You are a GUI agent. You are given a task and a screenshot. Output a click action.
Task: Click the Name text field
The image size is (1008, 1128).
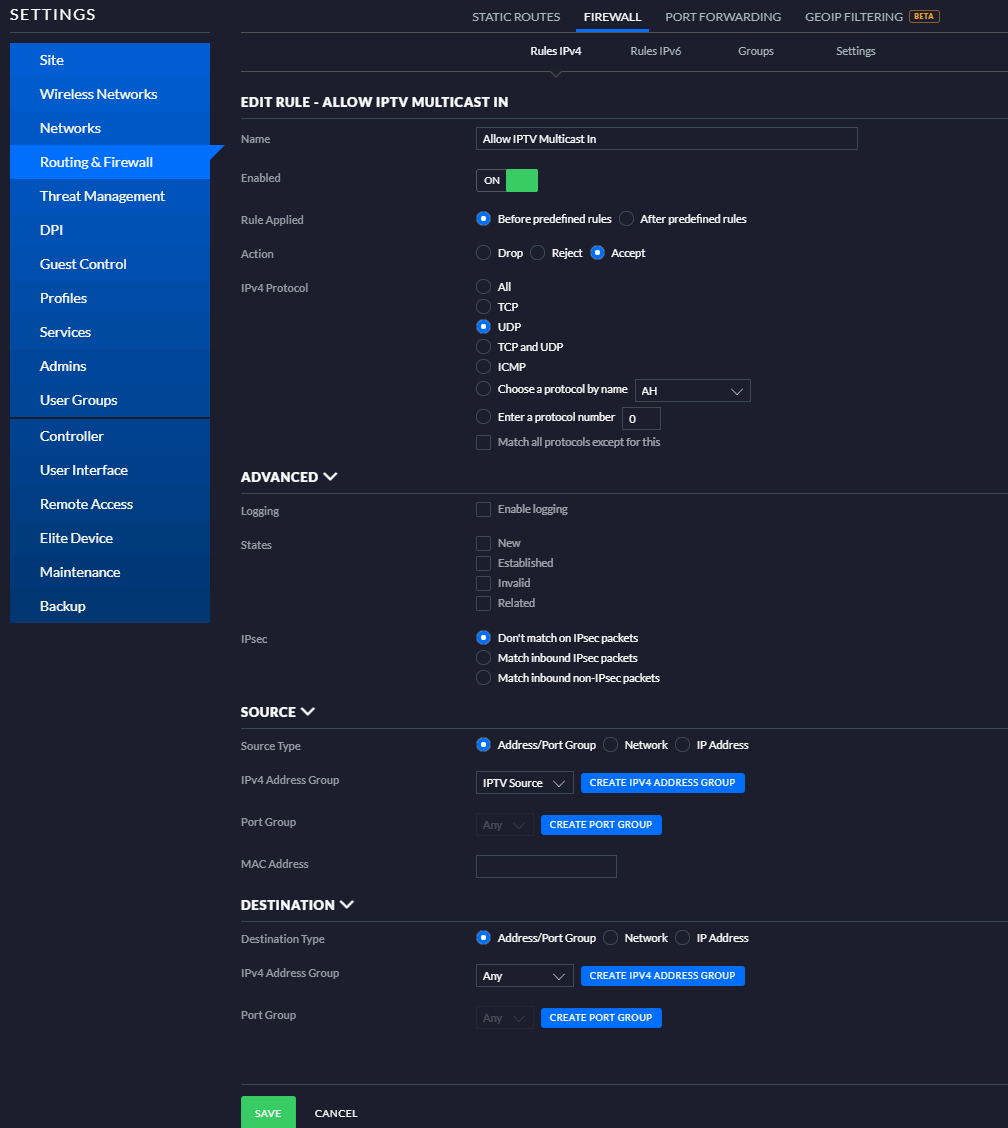coord(666,139)
